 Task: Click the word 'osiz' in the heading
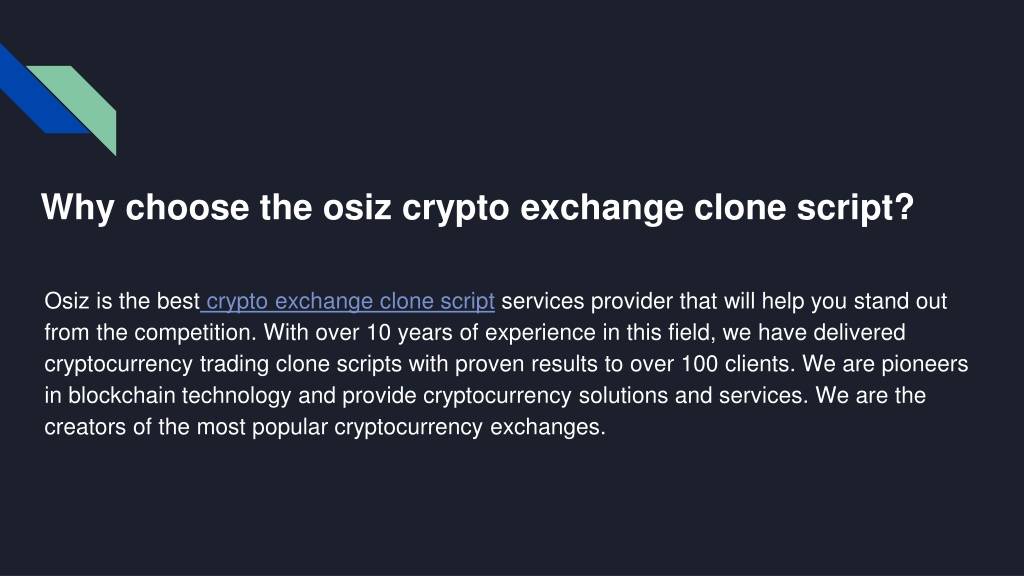[357, 208]
